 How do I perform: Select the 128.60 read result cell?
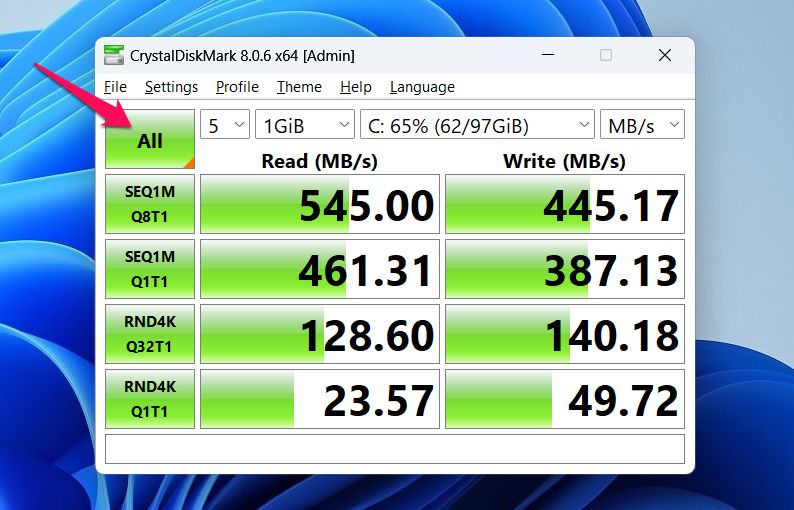[320, 334]
